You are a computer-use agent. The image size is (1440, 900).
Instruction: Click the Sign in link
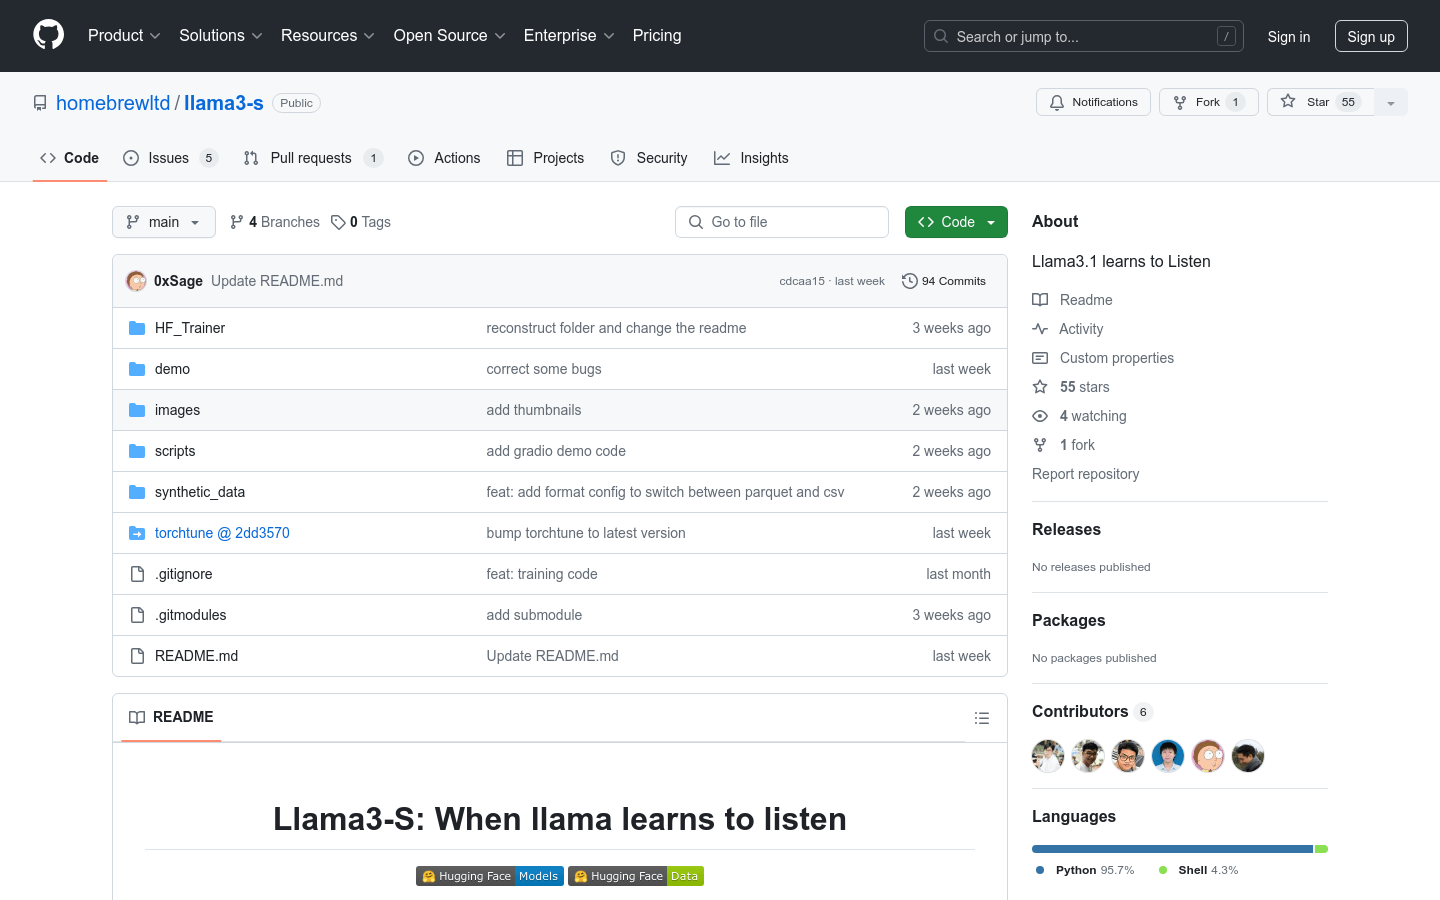click(1289, 36)
